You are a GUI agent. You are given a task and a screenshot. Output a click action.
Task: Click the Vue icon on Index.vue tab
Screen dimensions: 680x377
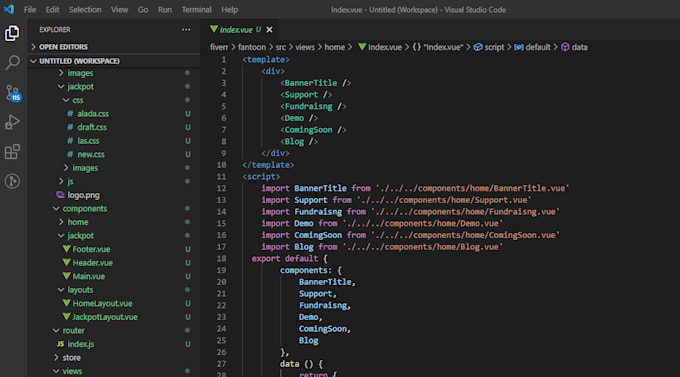(213, 29)
